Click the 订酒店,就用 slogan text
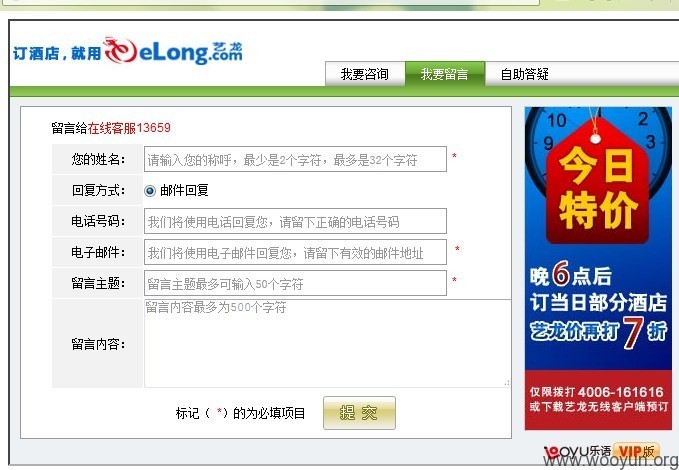 pyautogui.click(x=57, y=54)
